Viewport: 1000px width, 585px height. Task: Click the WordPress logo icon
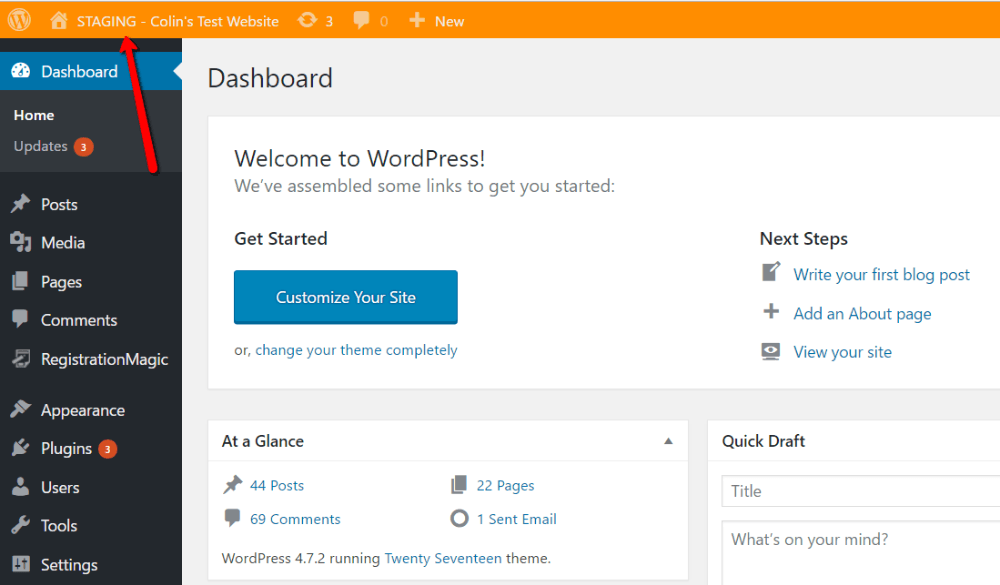click(x=19, y=20)
